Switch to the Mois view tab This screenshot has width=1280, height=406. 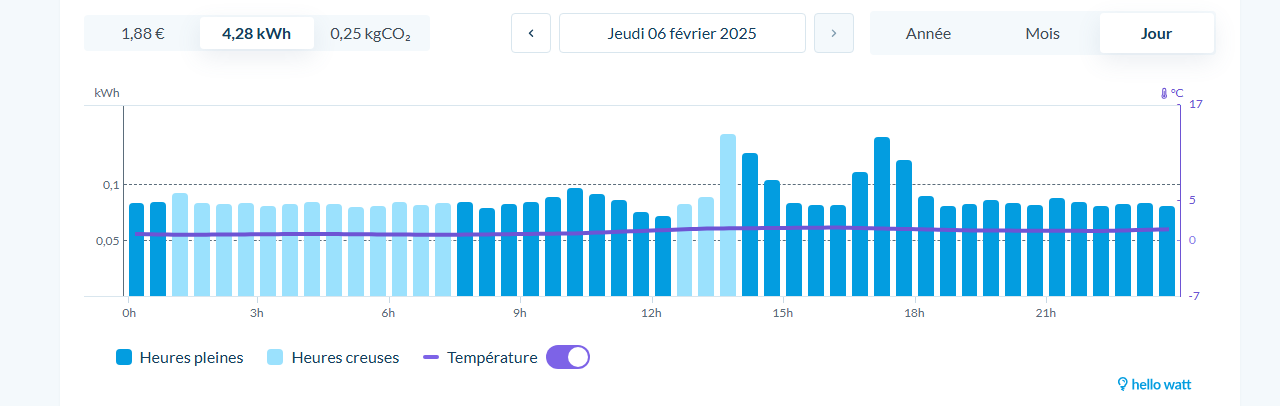(1042, 33)
